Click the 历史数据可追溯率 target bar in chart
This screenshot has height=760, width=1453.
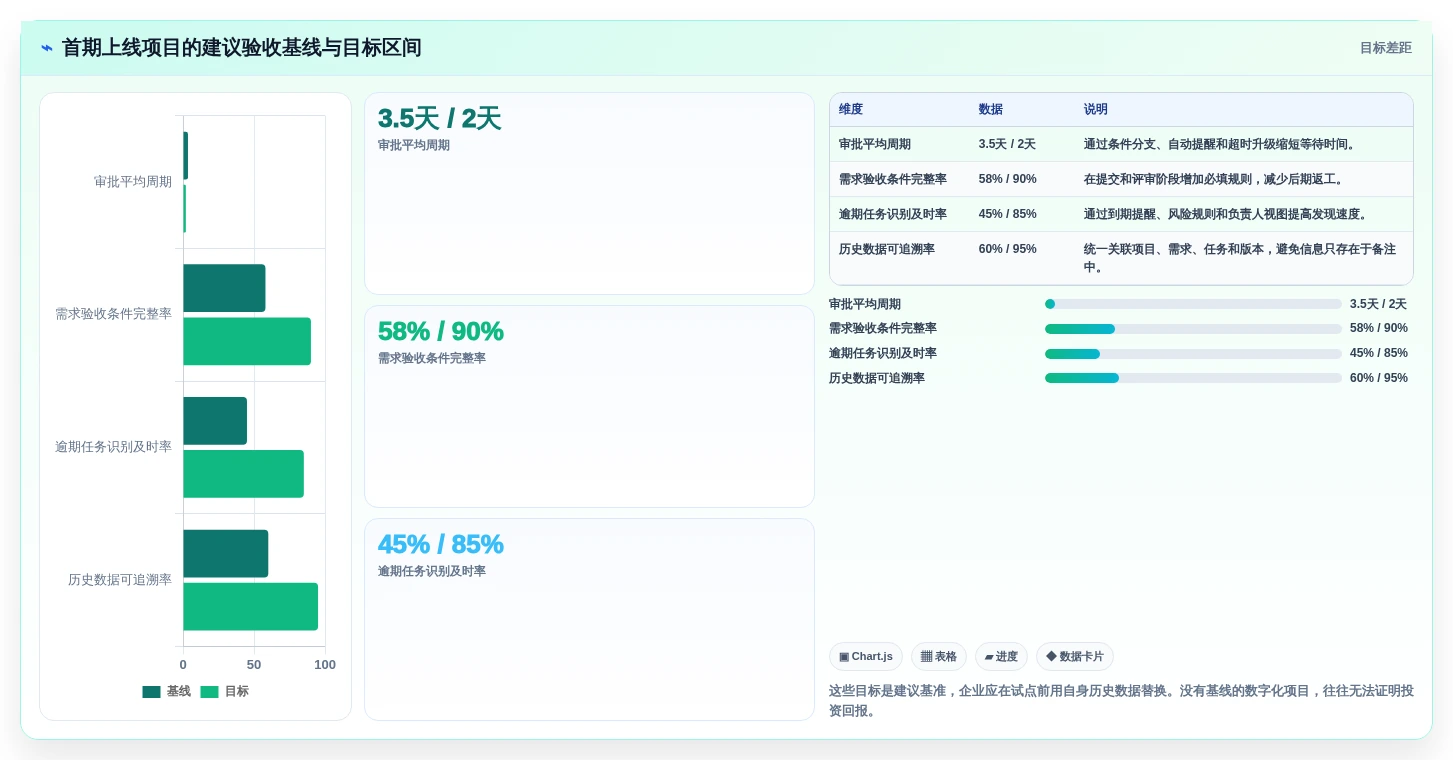[250, 607]
